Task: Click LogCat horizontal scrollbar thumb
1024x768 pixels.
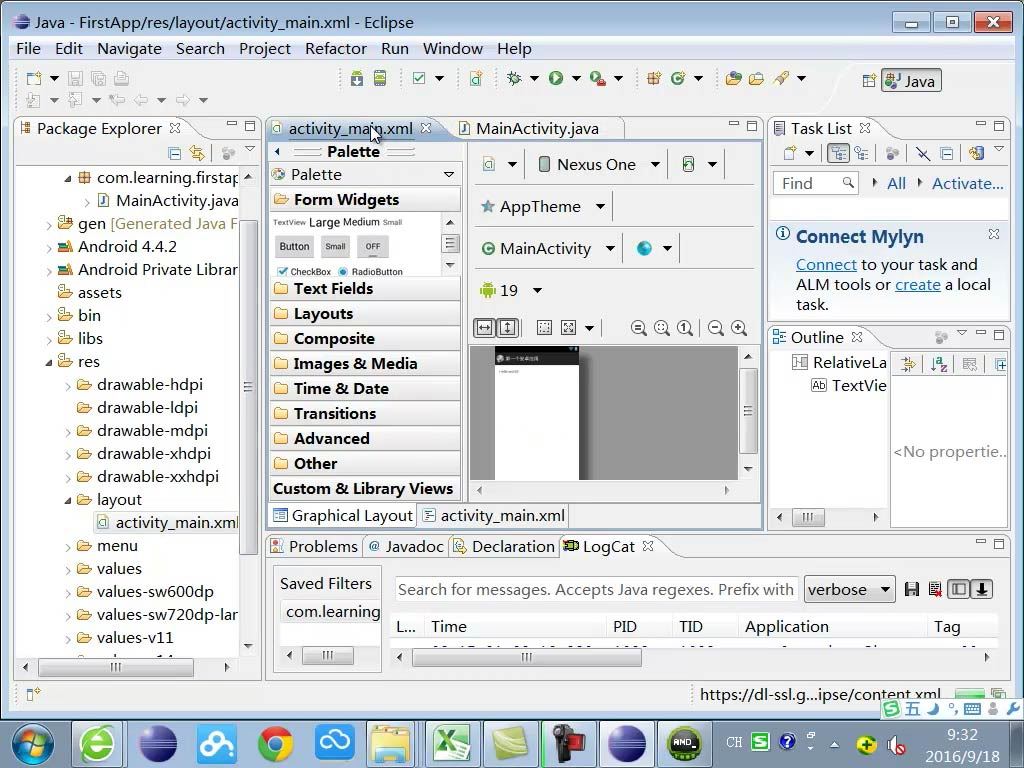Action: [526, 658]
